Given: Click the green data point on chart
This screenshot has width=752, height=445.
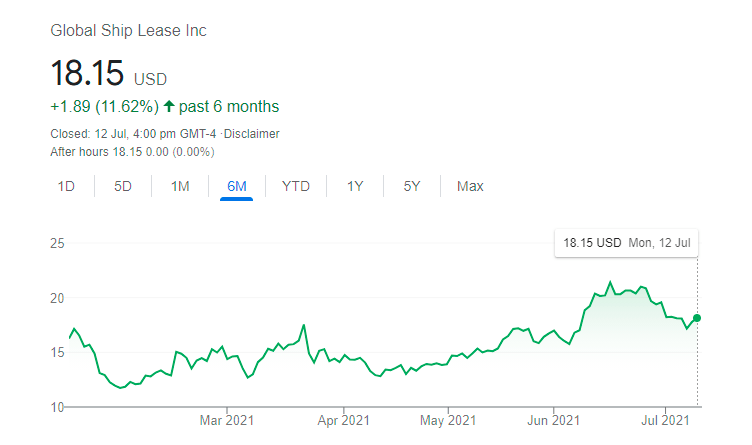Looking at the screenshot, I should (697, 318).
